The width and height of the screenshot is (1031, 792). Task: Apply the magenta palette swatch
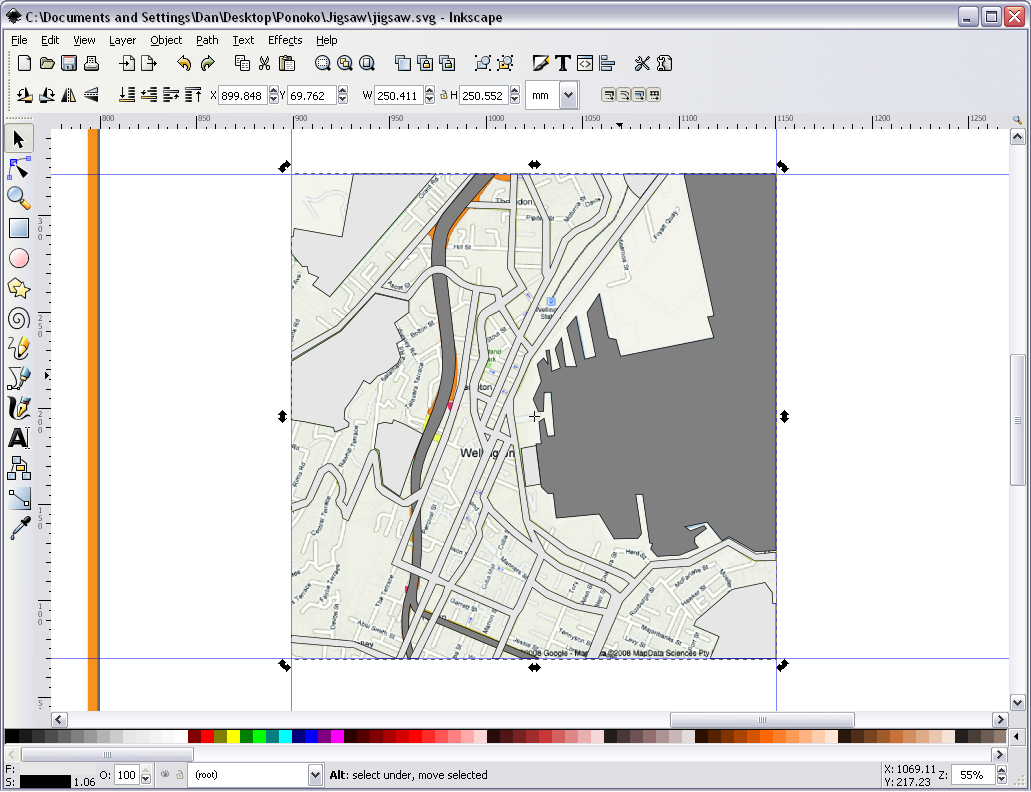[x=337, y=736]
